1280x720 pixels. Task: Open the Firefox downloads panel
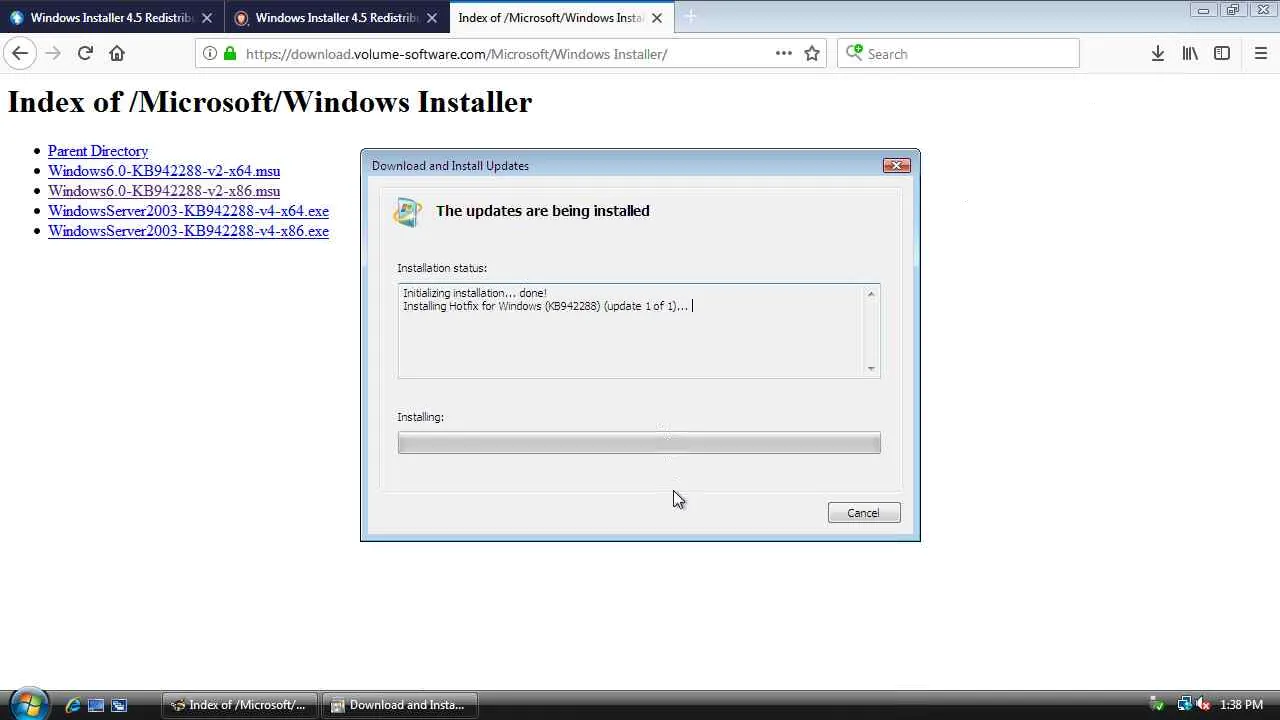pyautogui.click(x=1157, y=53)
